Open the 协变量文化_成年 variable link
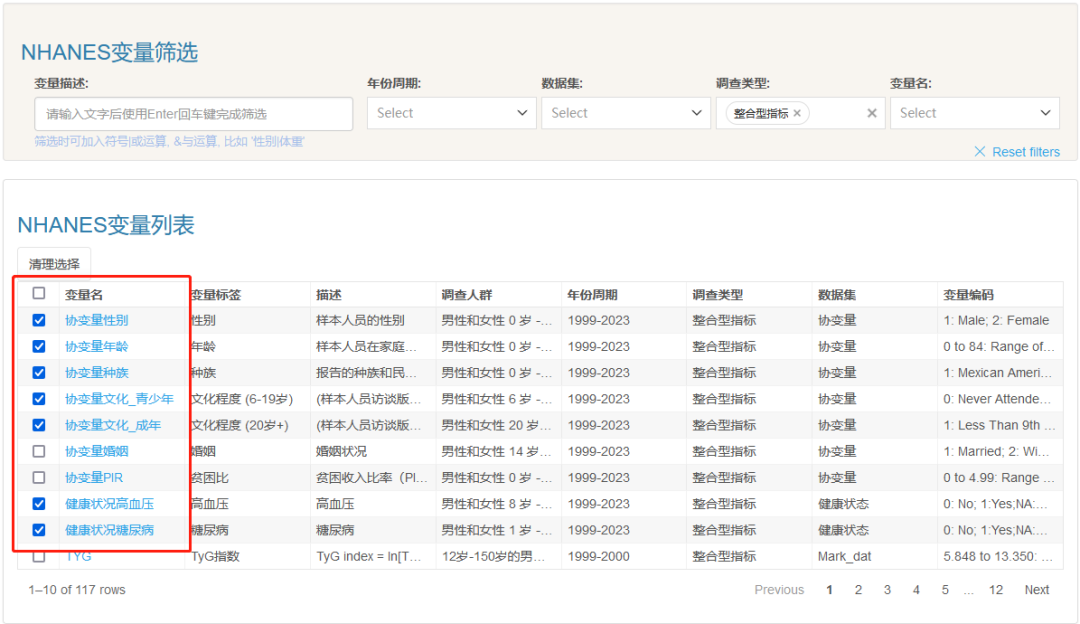Viewport: 1080px width, 624px height. click(113, 425)
